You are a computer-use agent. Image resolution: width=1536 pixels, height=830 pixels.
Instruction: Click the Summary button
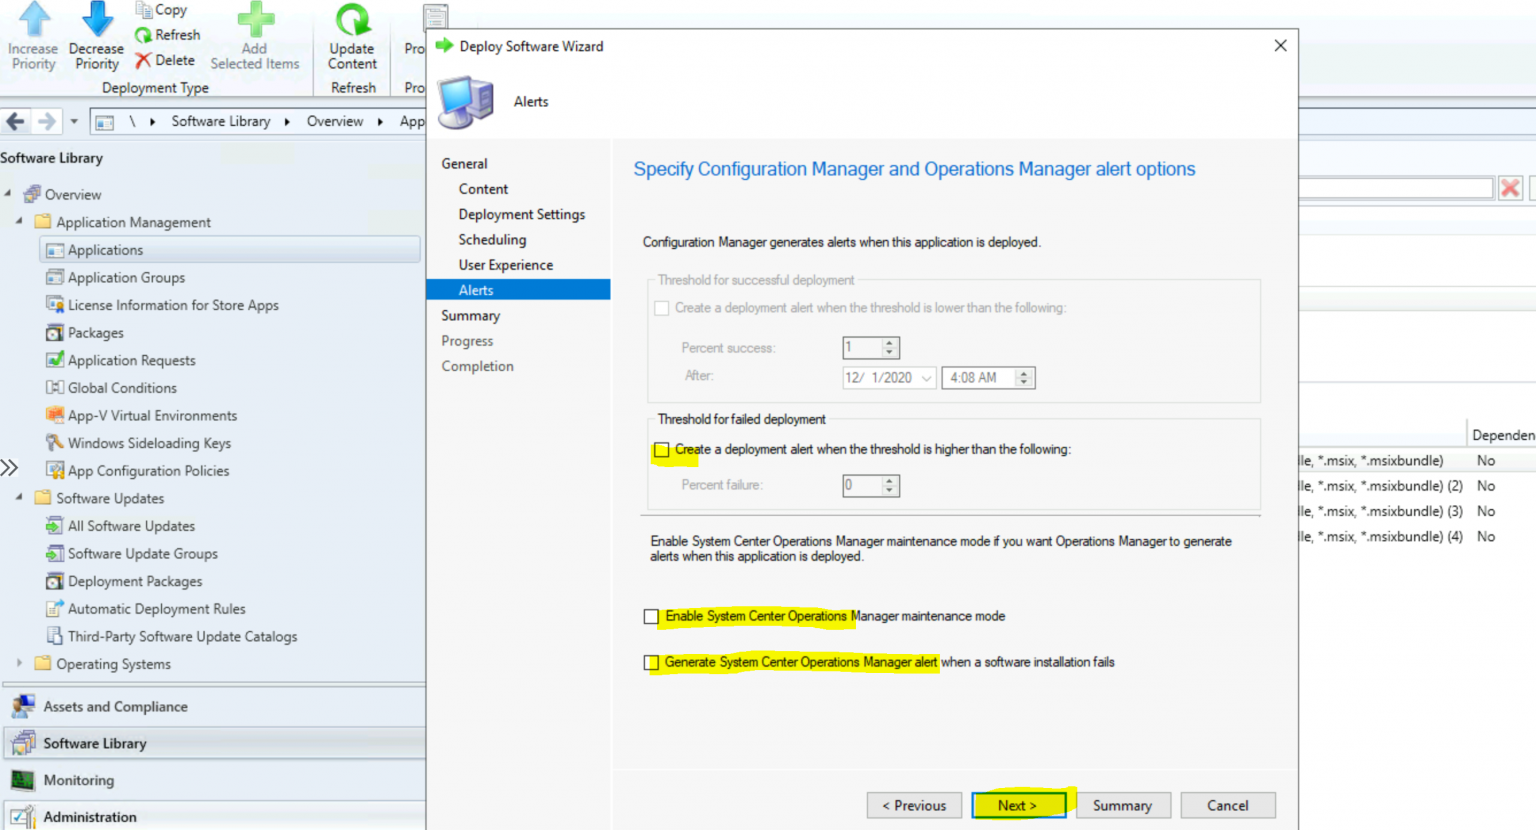click(1122, 805)
